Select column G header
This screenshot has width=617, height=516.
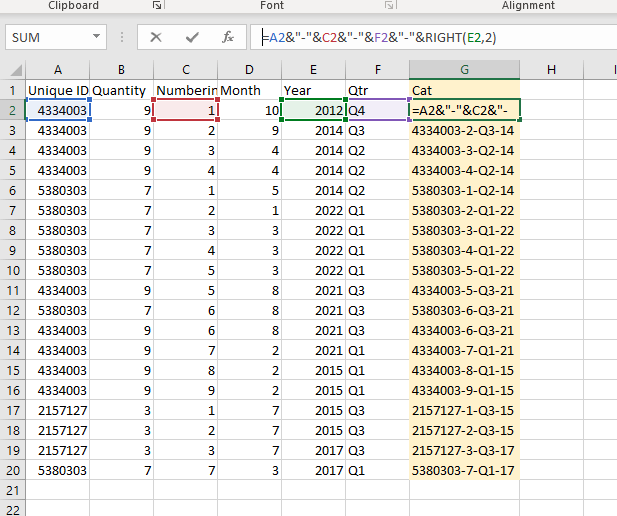(464, 70)
